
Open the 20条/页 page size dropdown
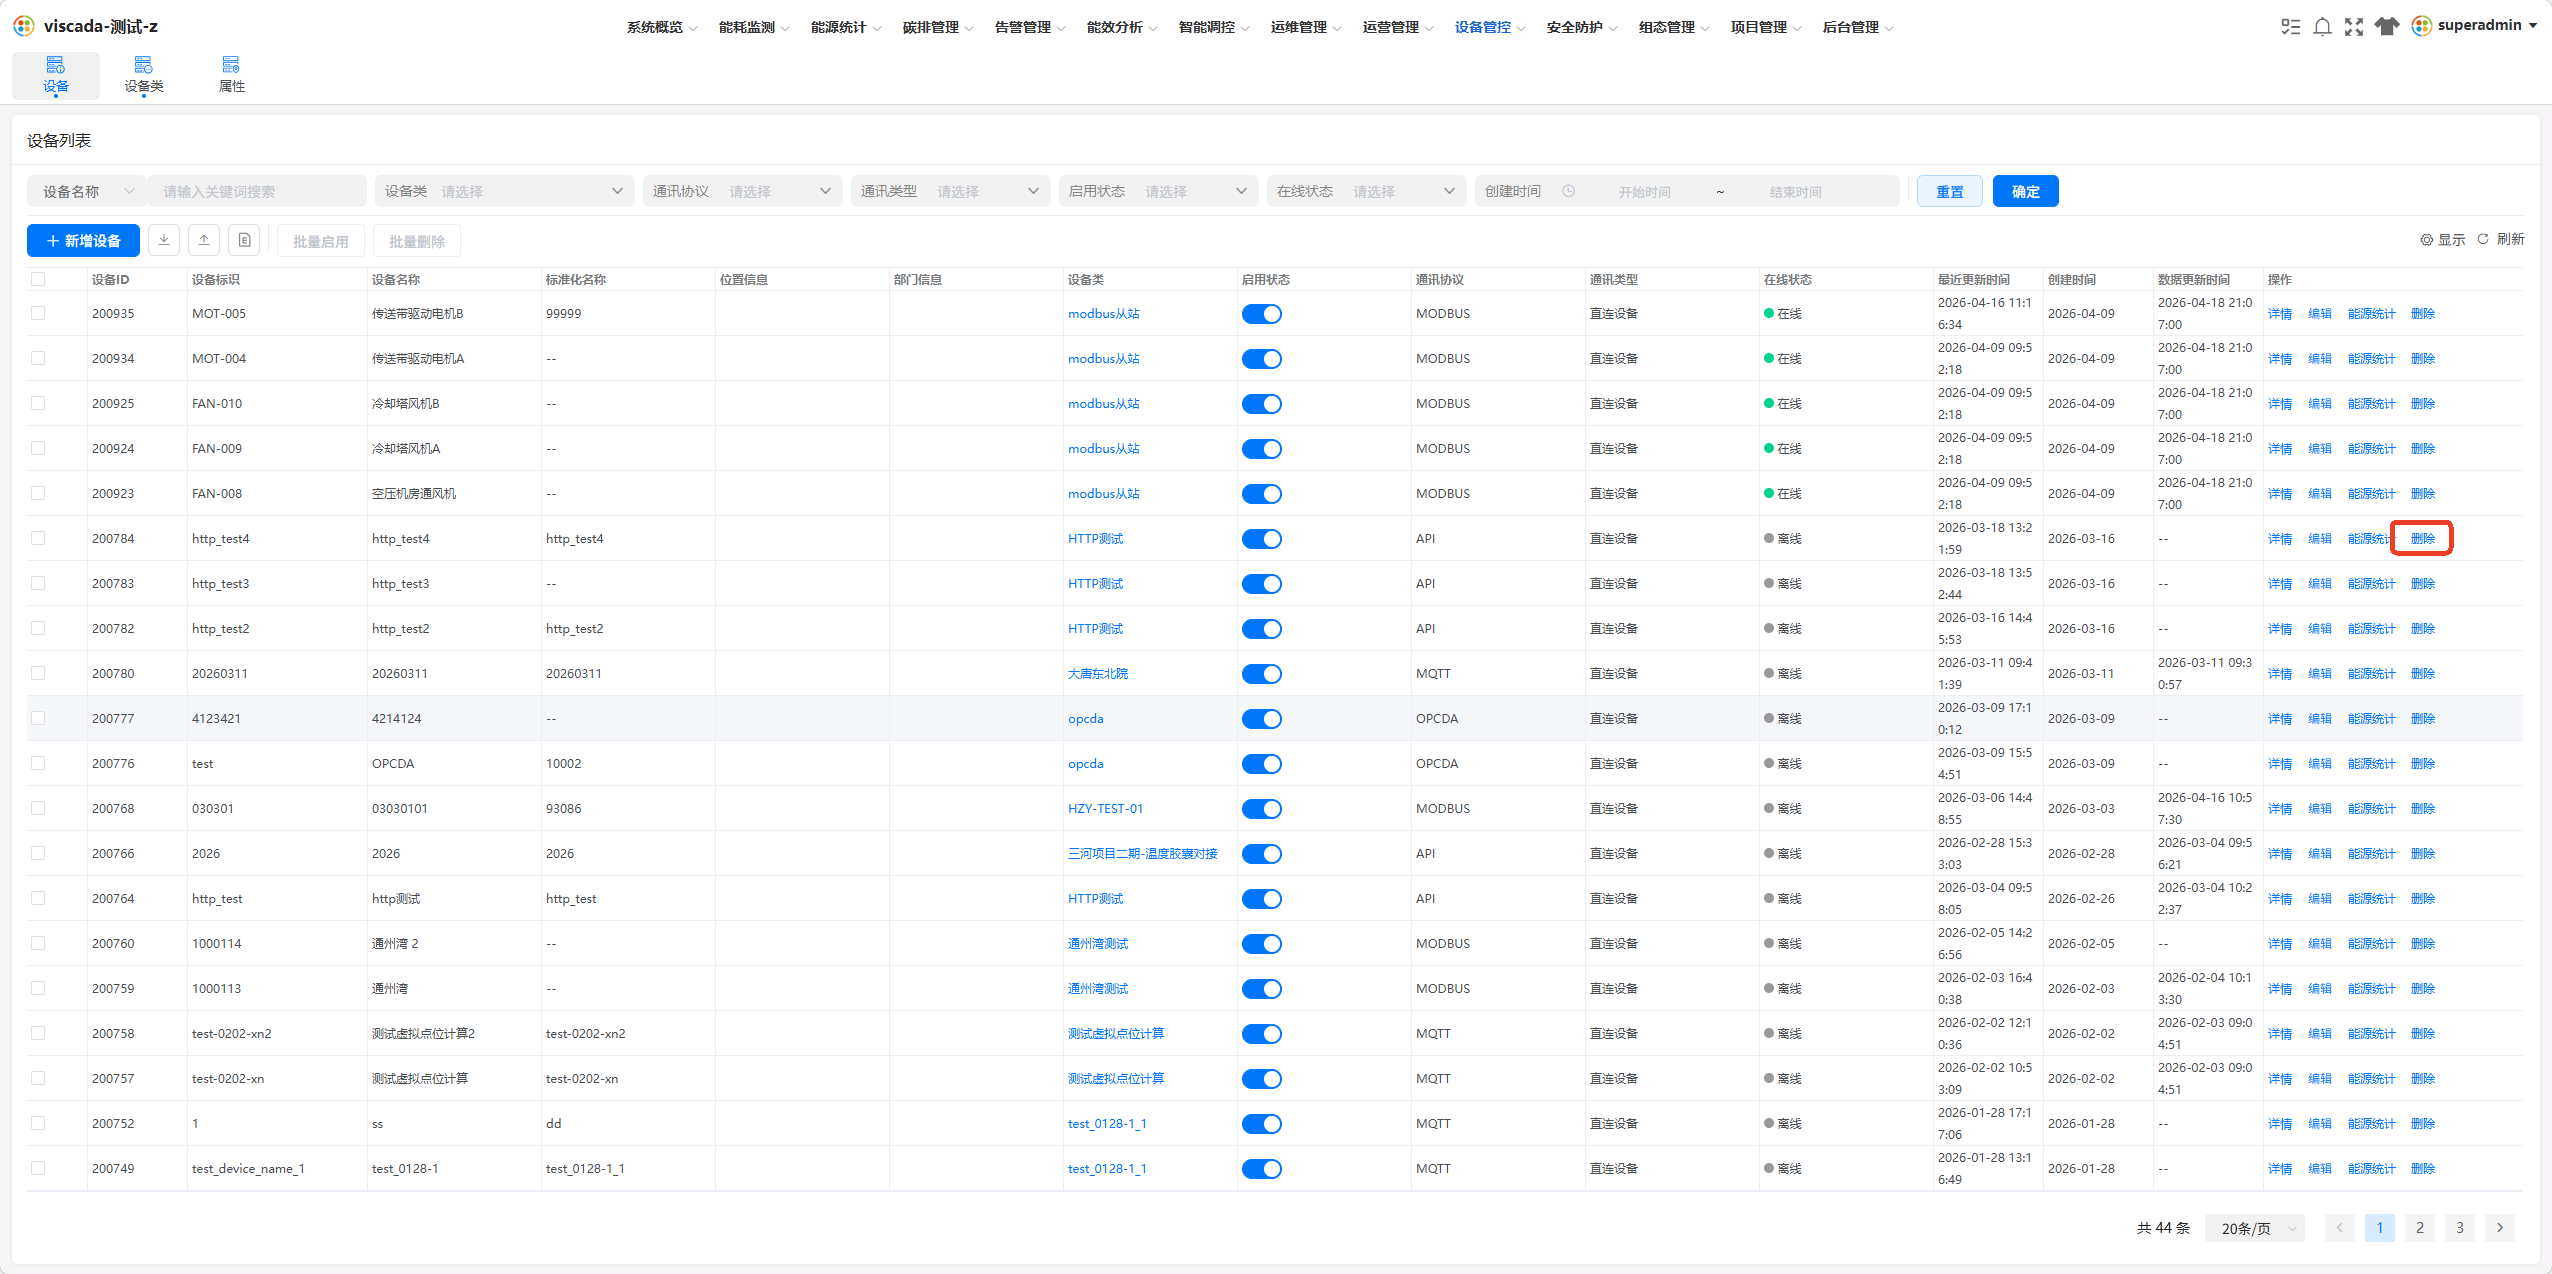pos(2255,1228)
